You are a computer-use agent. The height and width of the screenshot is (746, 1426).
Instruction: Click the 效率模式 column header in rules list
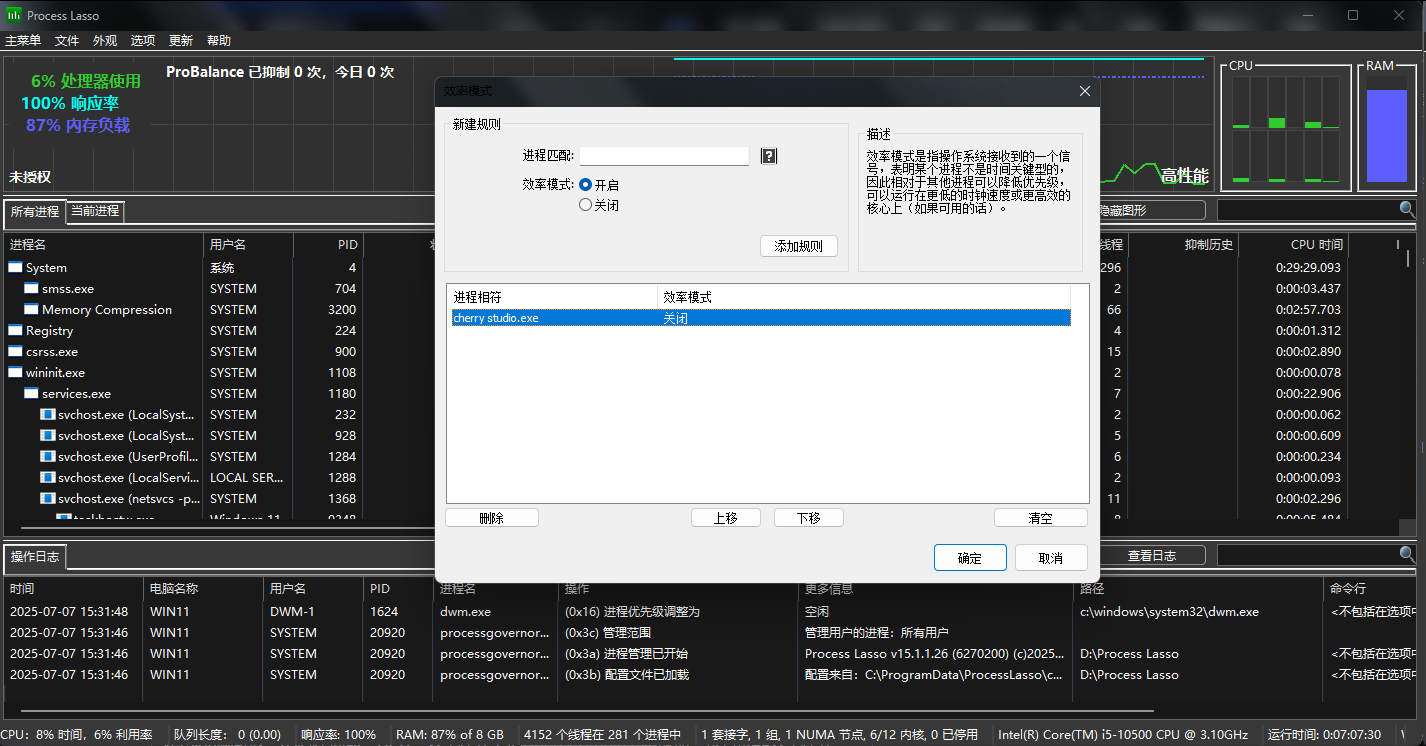pos(865,297)
